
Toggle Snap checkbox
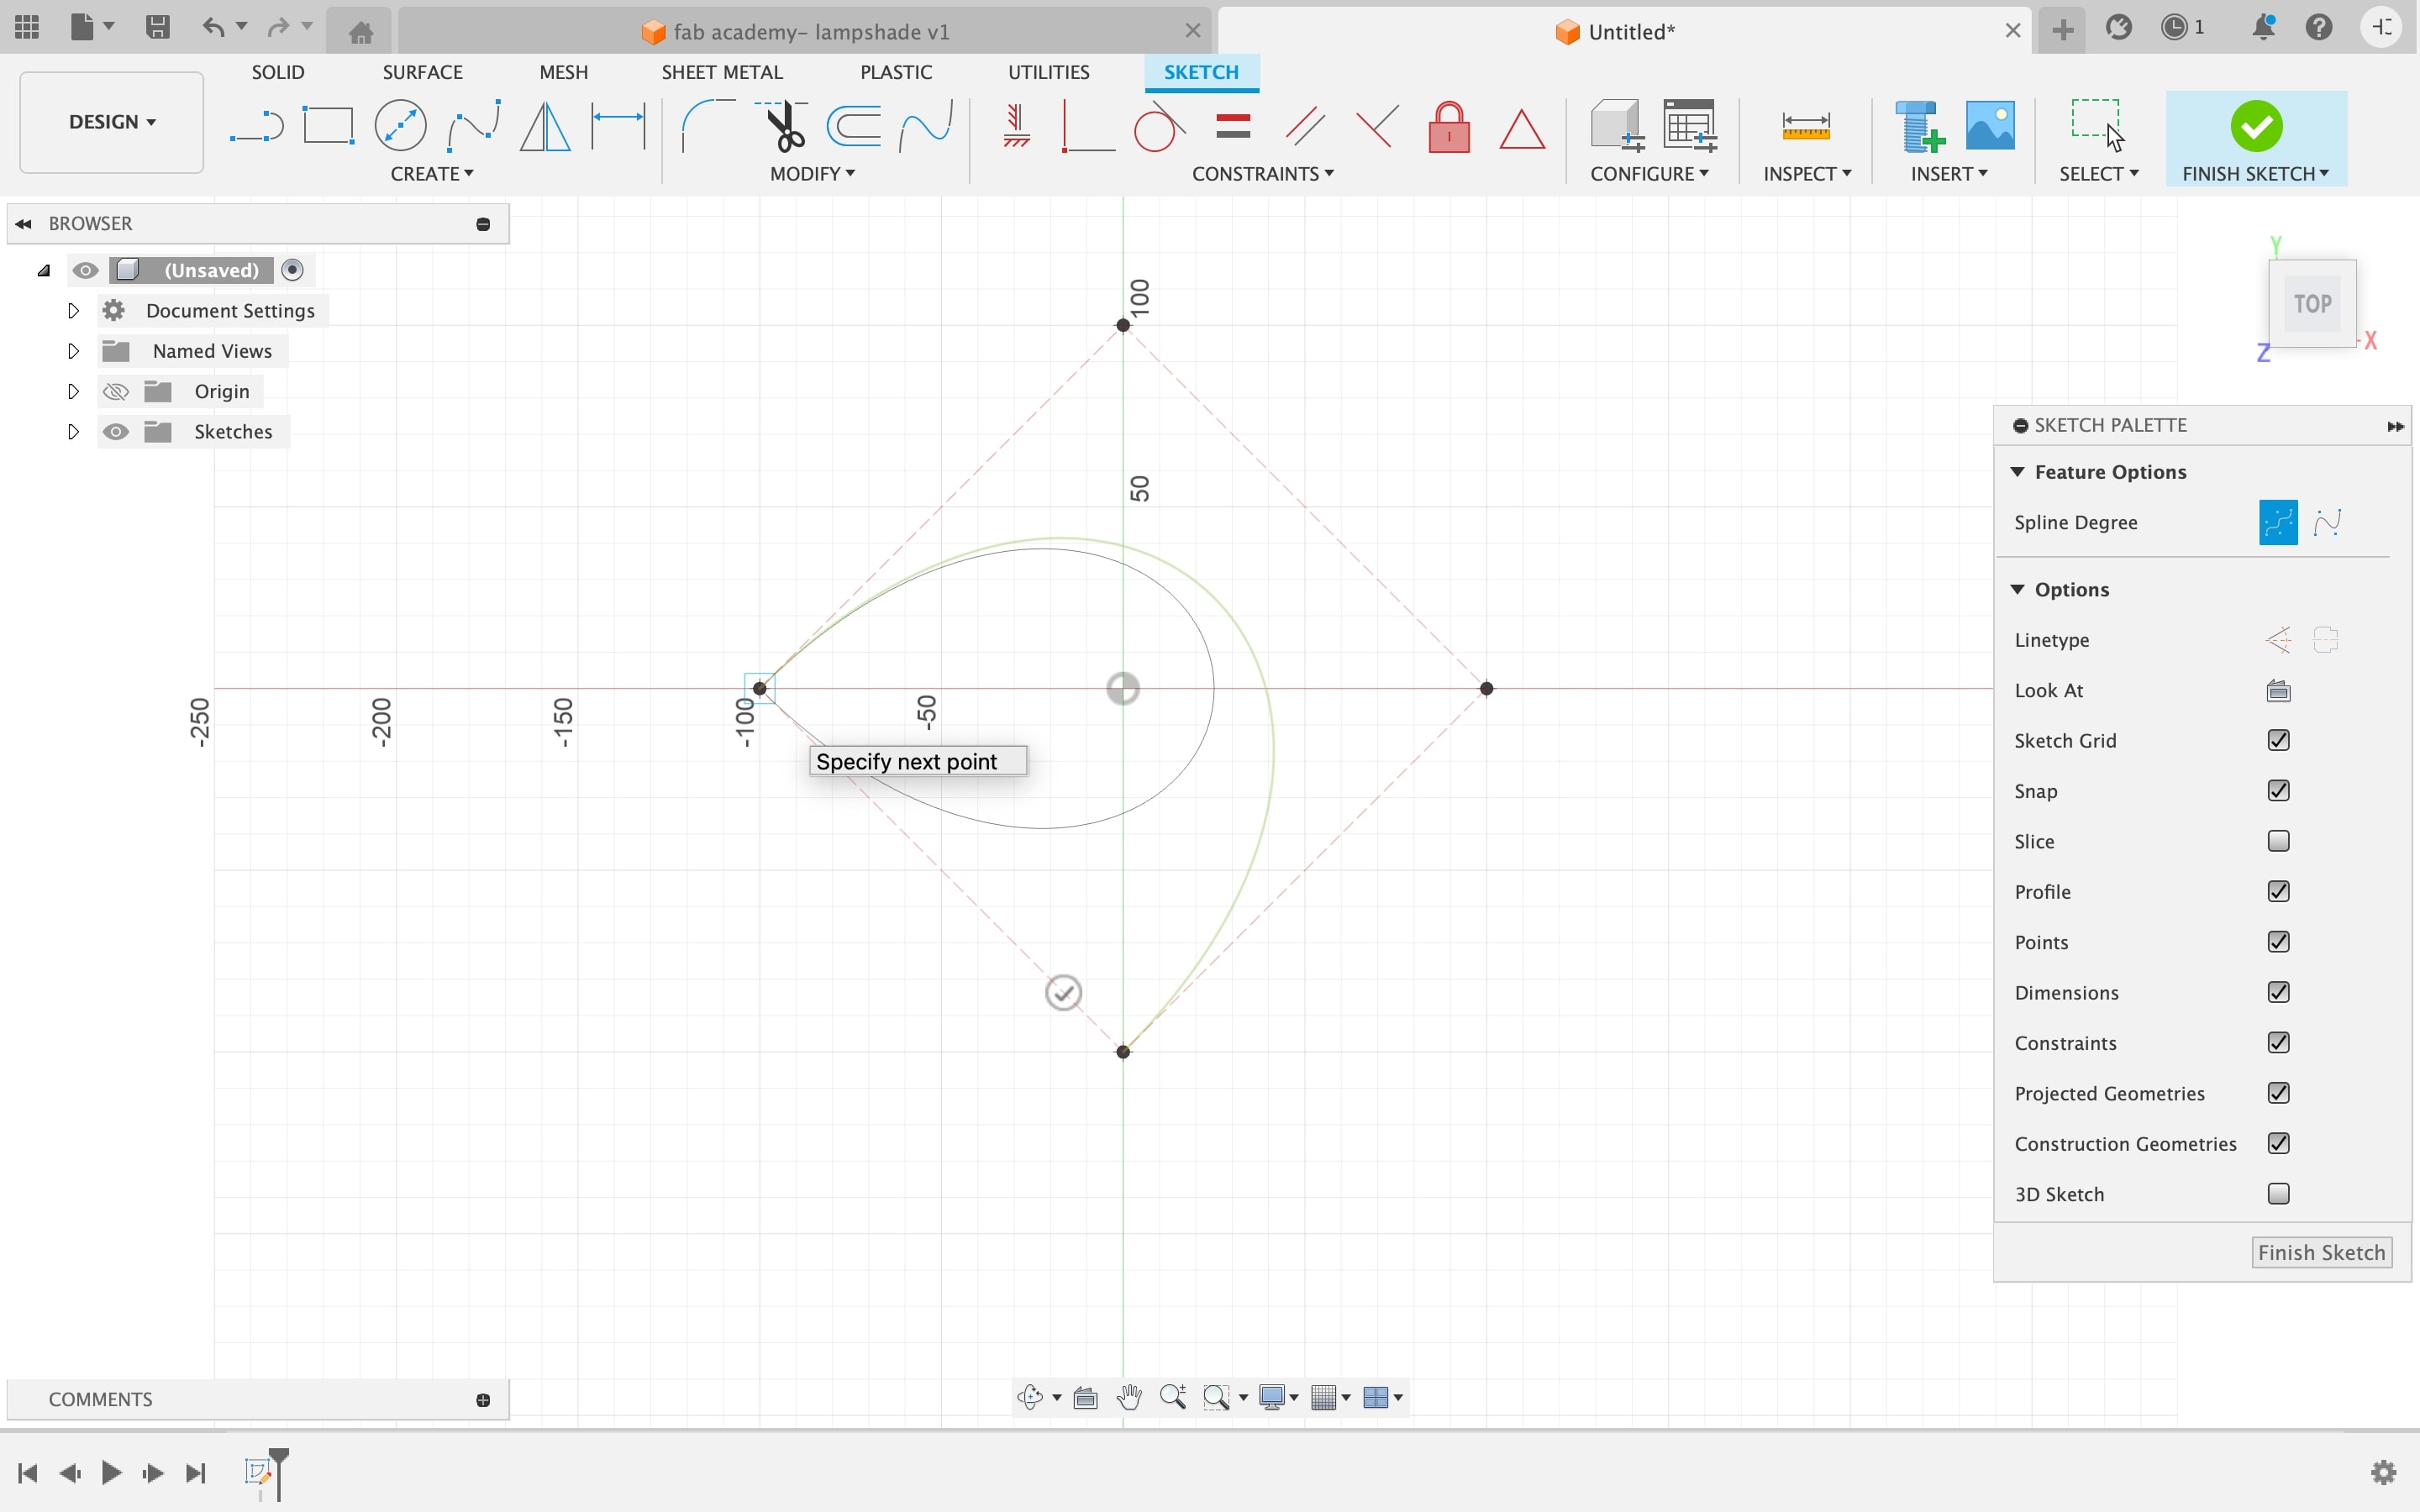tap(2278, 790)
